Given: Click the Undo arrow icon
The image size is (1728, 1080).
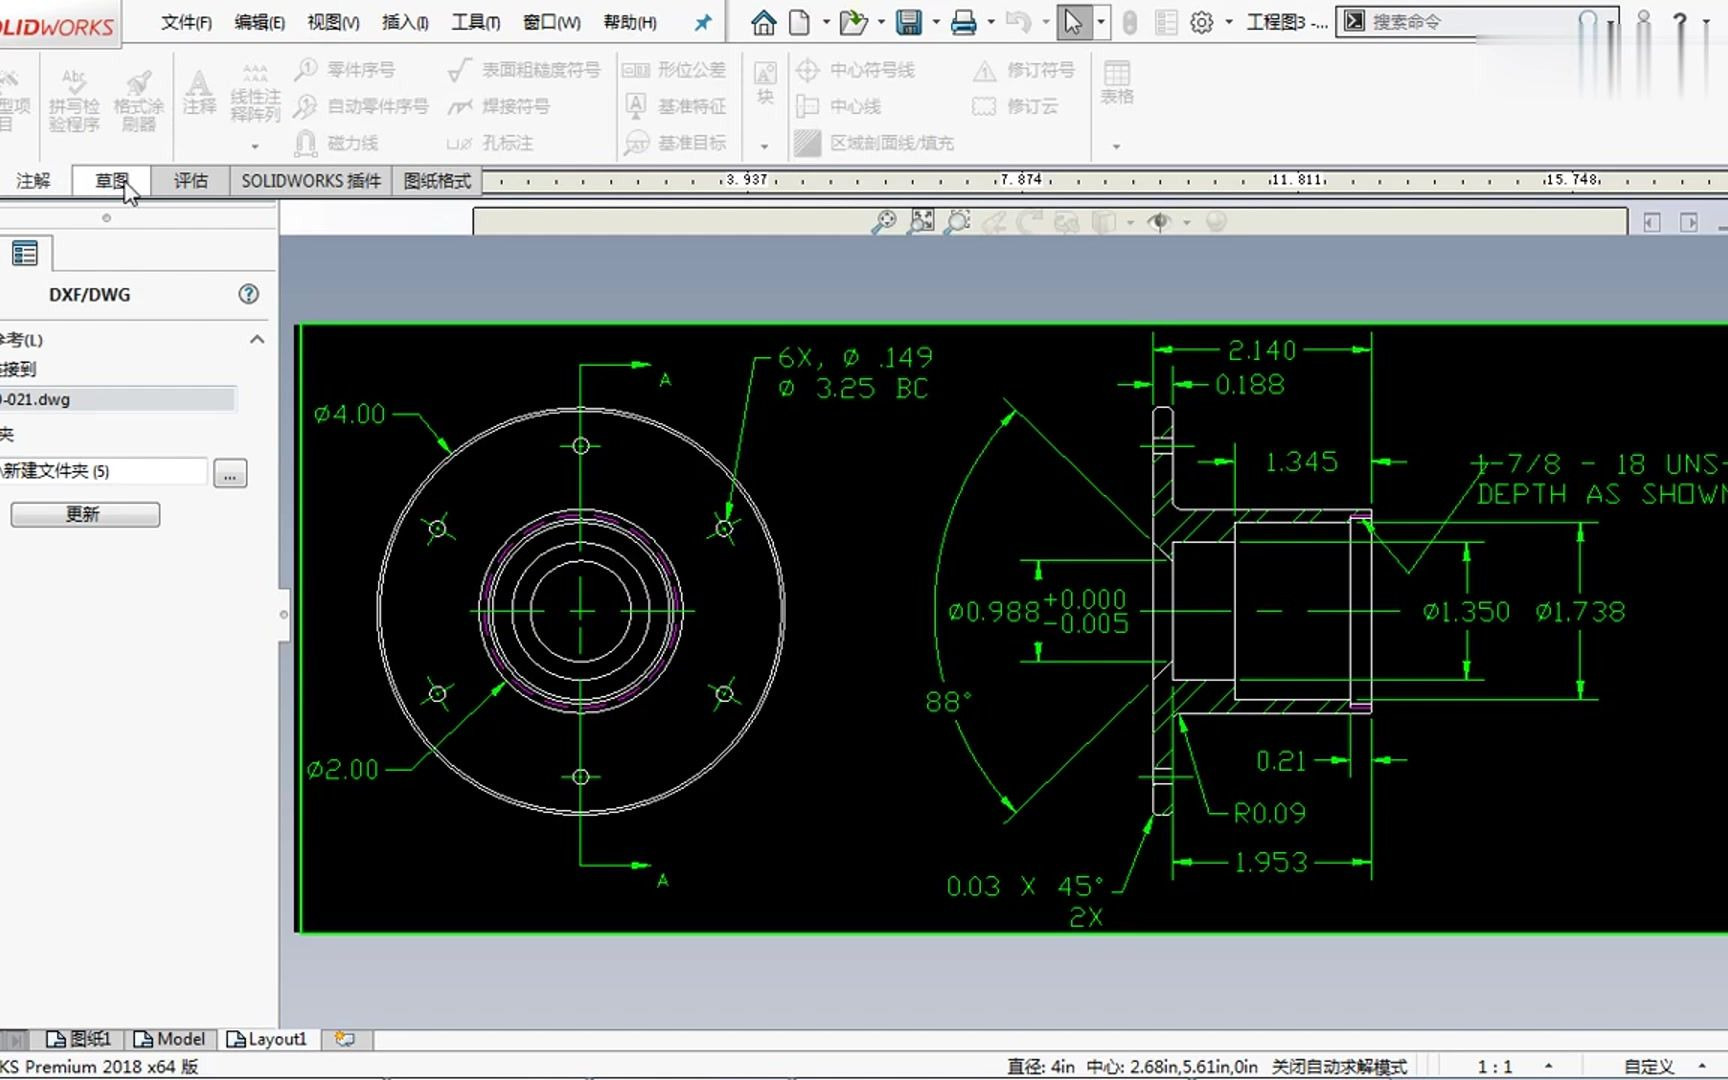Looking at the screenshot, I should pyautogui.click(x=1018, y=22).
